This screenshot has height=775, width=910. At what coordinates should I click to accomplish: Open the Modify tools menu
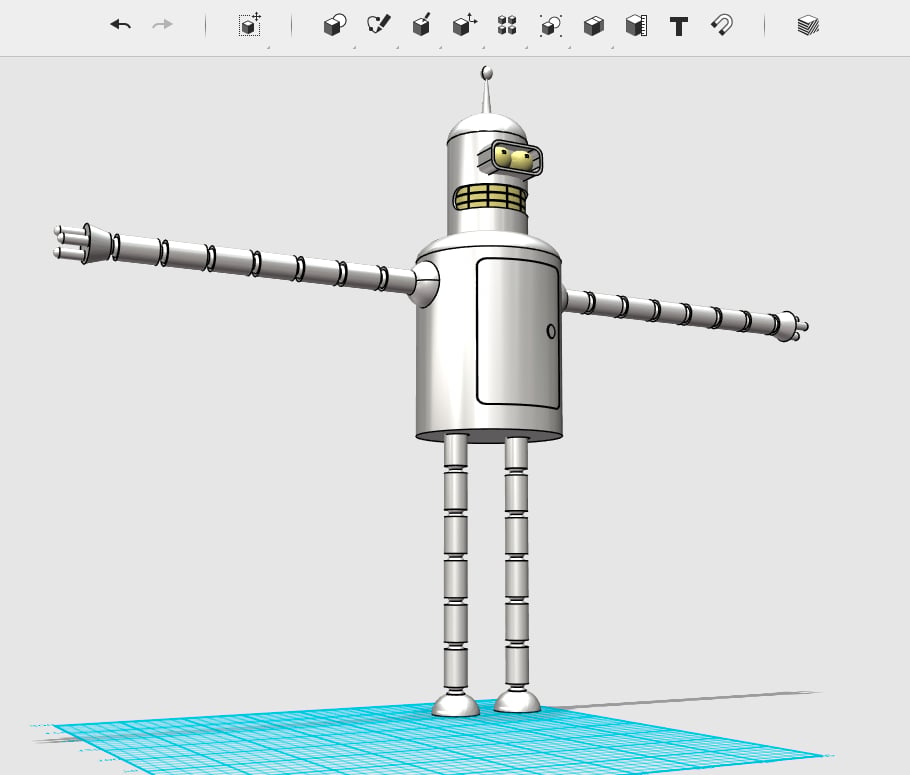click(464, 25)
